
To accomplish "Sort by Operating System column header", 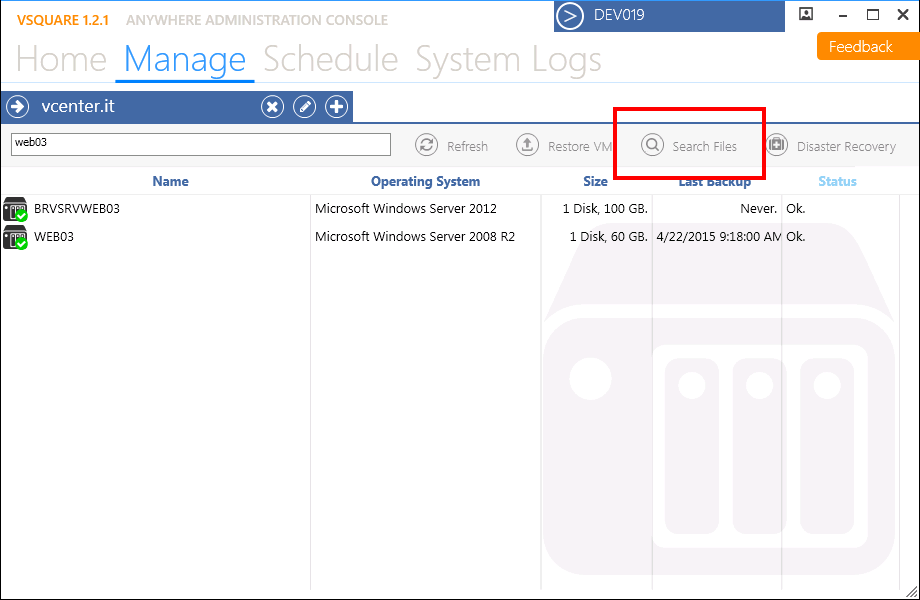I will [425, 181].
